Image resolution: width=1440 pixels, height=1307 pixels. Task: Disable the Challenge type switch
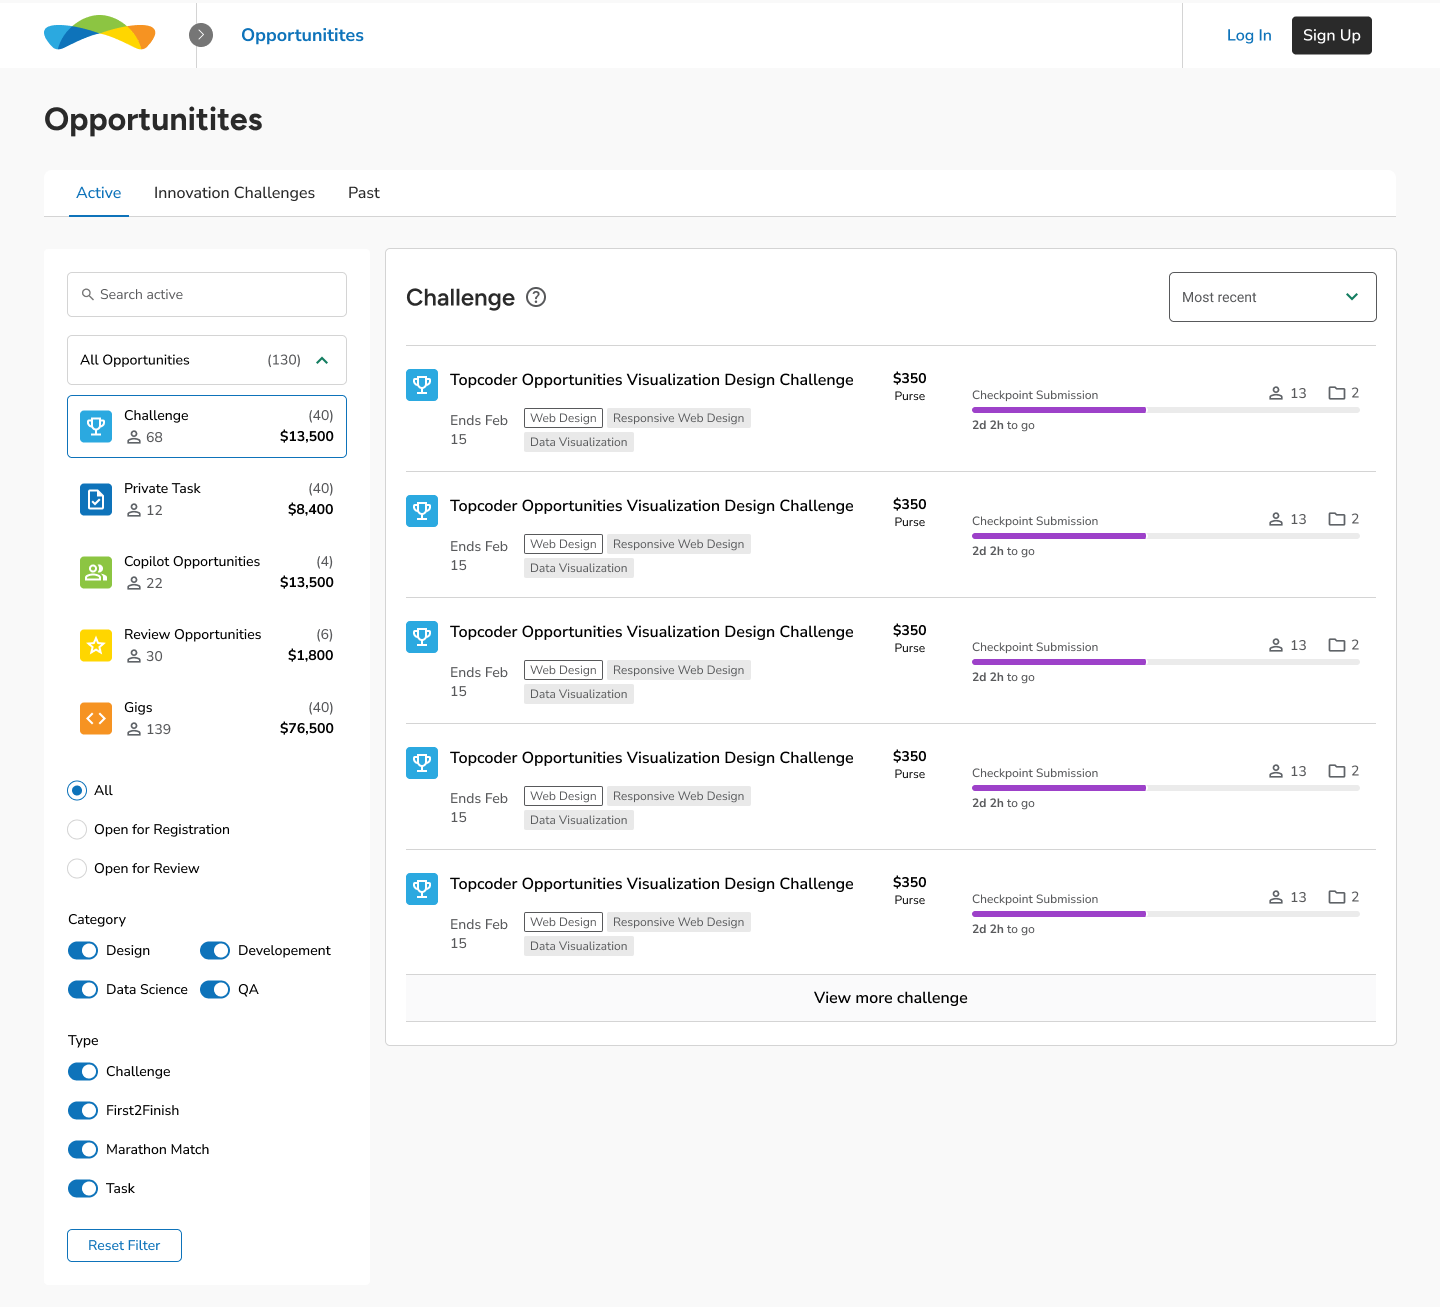coord(83,1071)
